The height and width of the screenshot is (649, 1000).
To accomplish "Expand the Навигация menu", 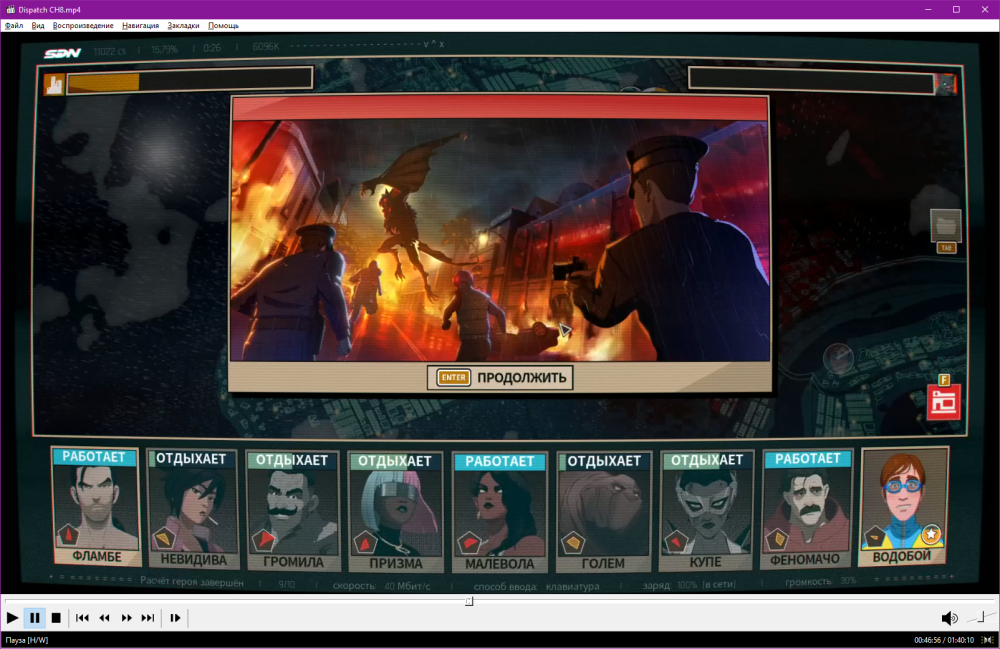I will 140,25.
